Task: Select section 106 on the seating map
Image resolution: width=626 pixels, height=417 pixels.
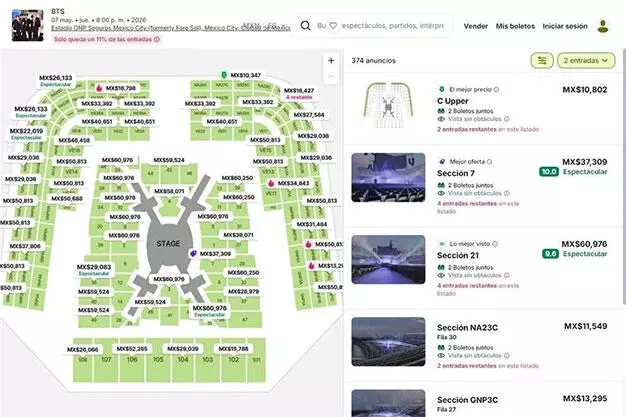Action: point(131,358)
